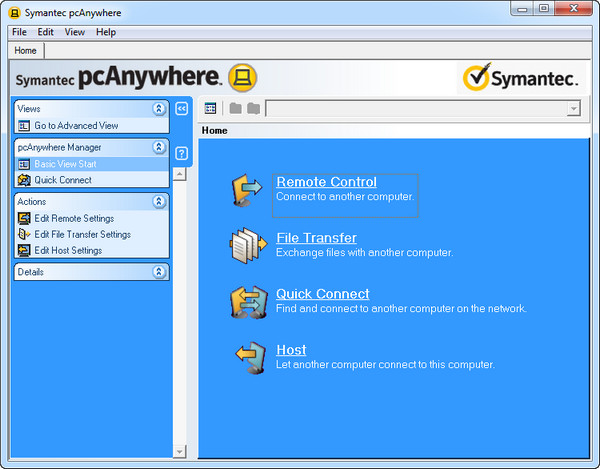Viewport: 600px width, 469px height.
Task: Click the sidebar scrollbar up arrow
Action: pyautogui.click(x=179, y=174)
